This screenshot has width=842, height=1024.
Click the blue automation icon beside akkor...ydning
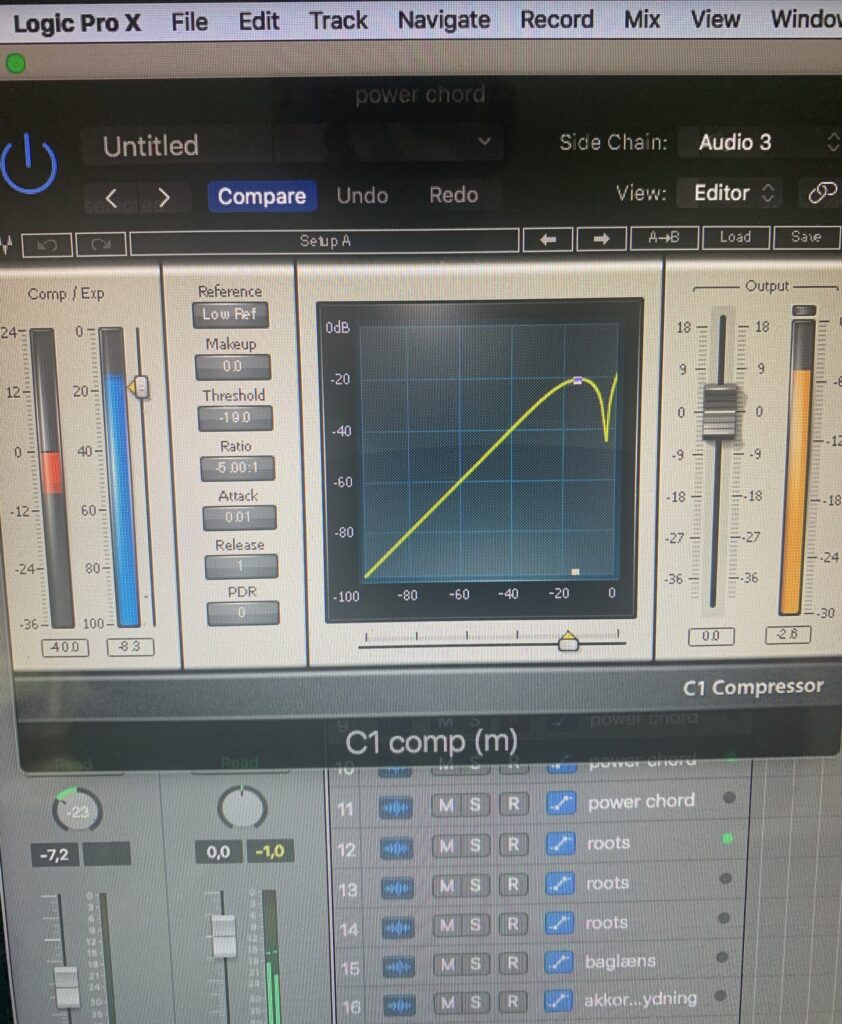559,1000
